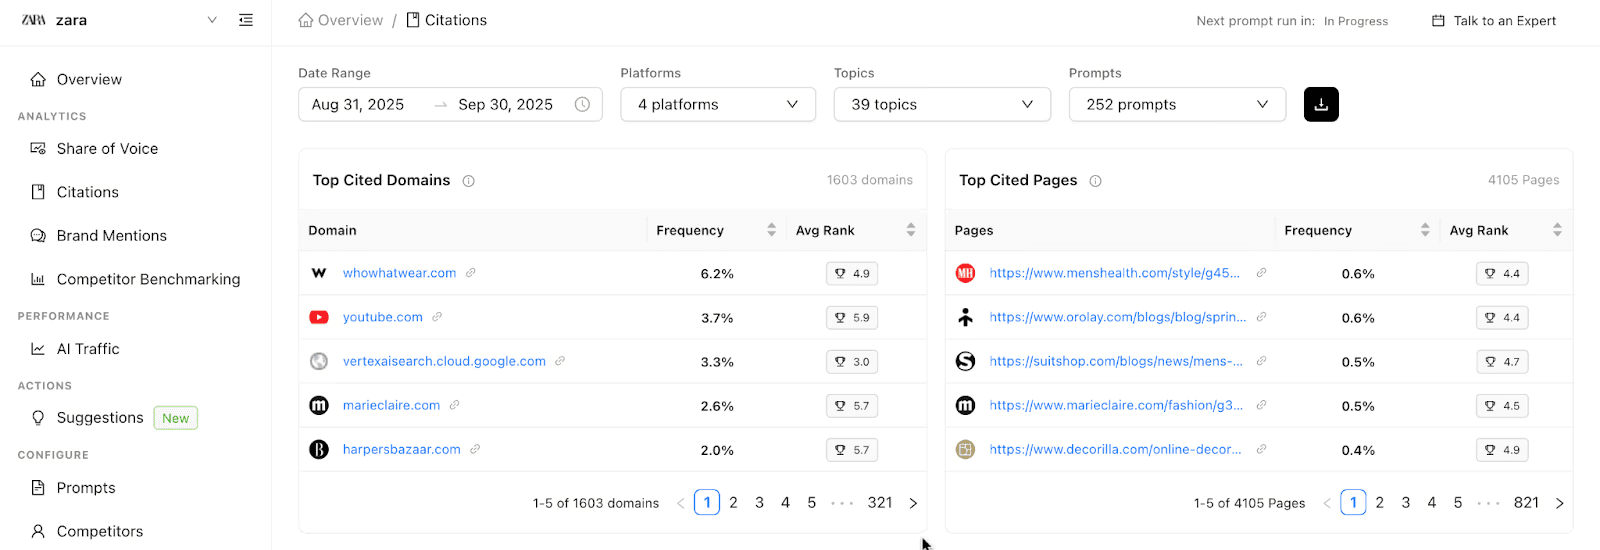Click the Men's Health favicon in pages table
1600x550 pixels.
tap(965, 273)
